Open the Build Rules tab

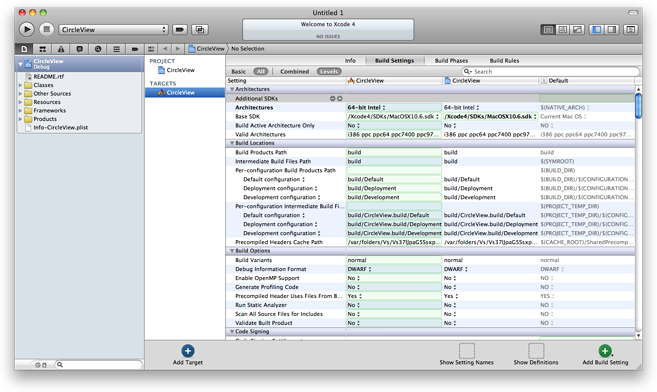click(x=504, y=61)
